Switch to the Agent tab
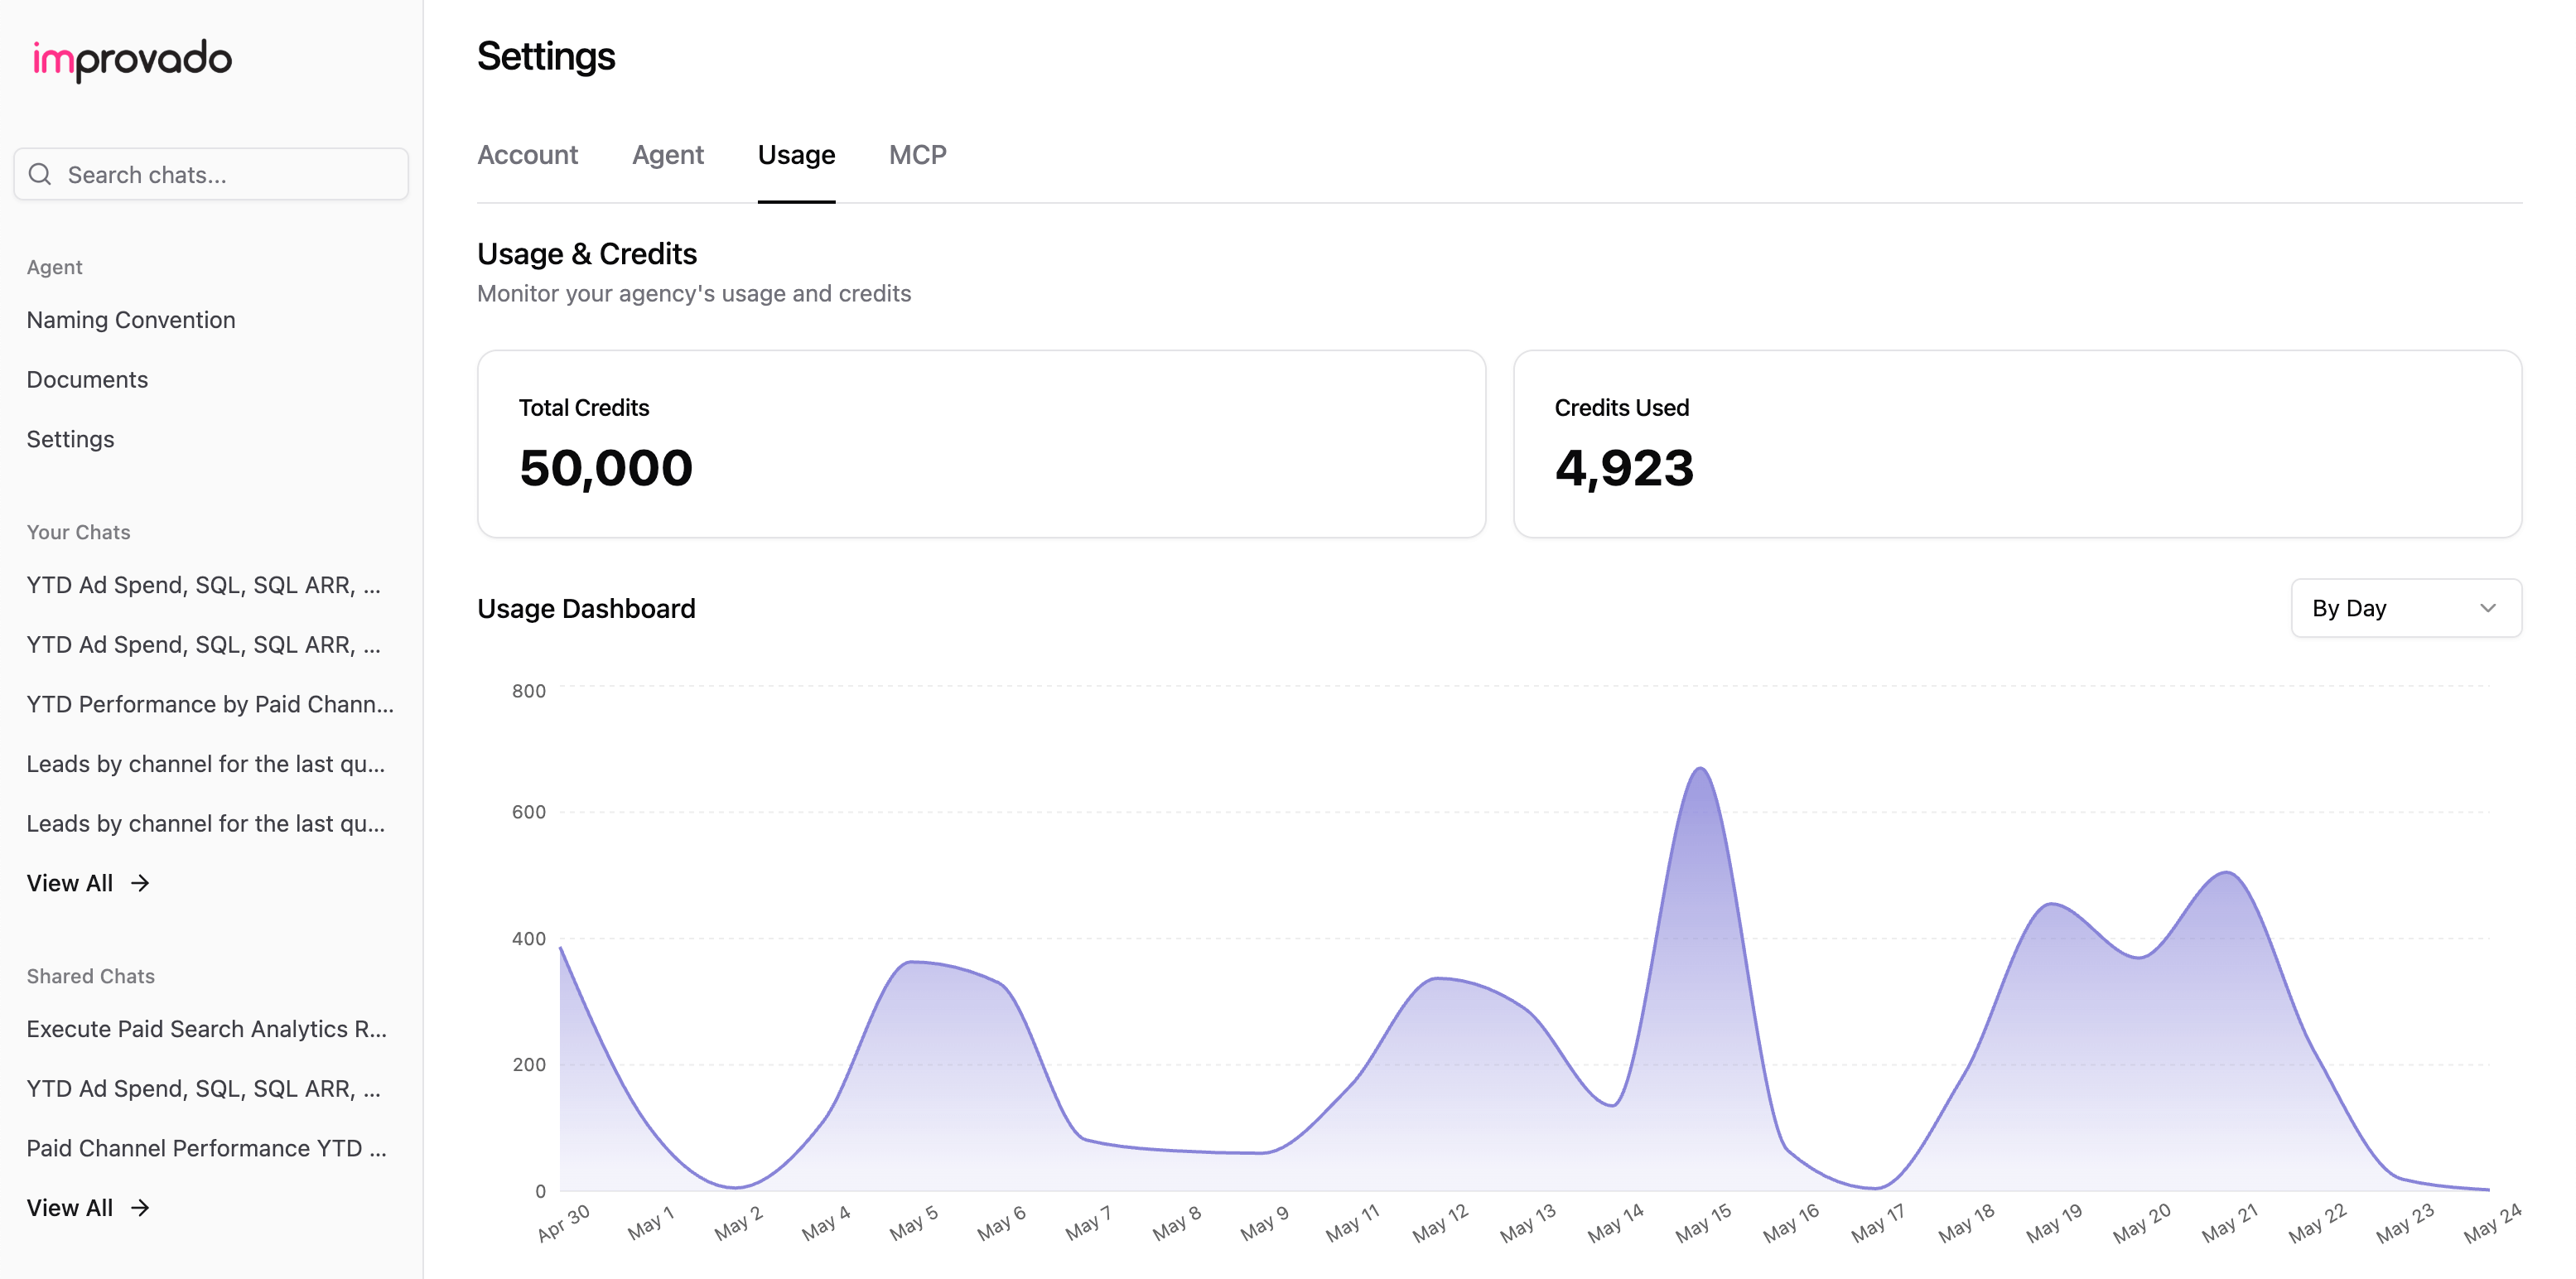2576x1279 pixels. coord(667,155)
